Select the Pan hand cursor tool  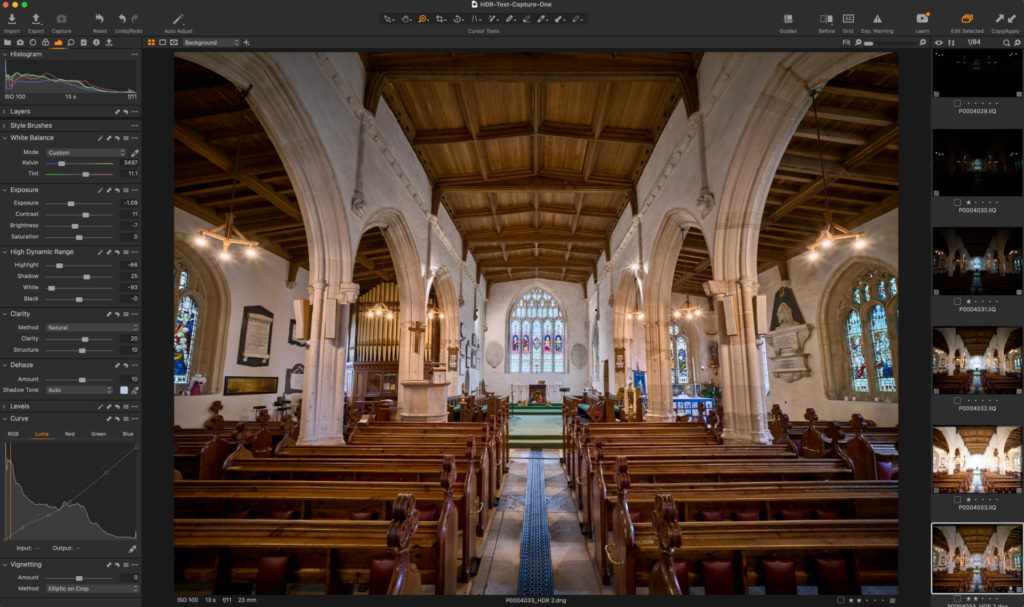[406, 19]
